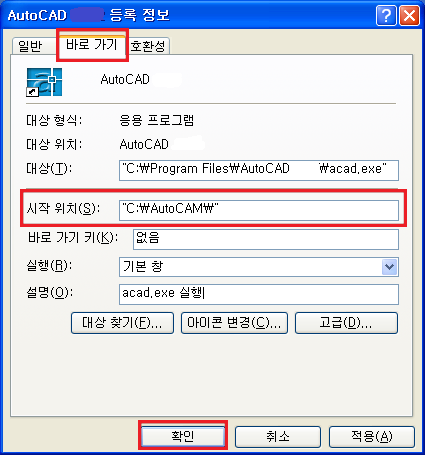Click inside the 설명(O) description field

click(259, 294)
